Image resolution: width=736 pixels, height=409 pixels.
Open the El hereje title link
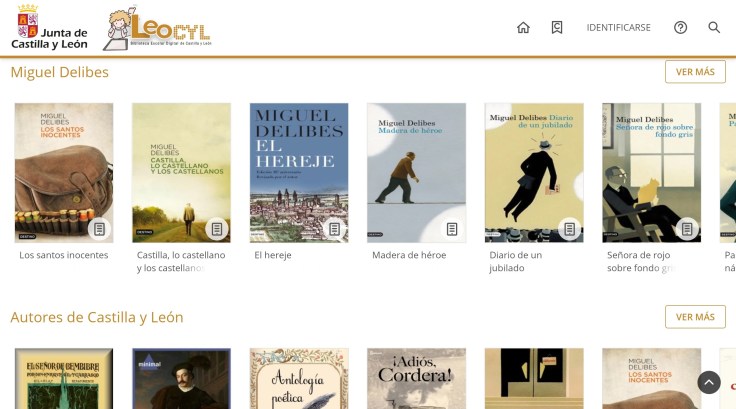273,255
